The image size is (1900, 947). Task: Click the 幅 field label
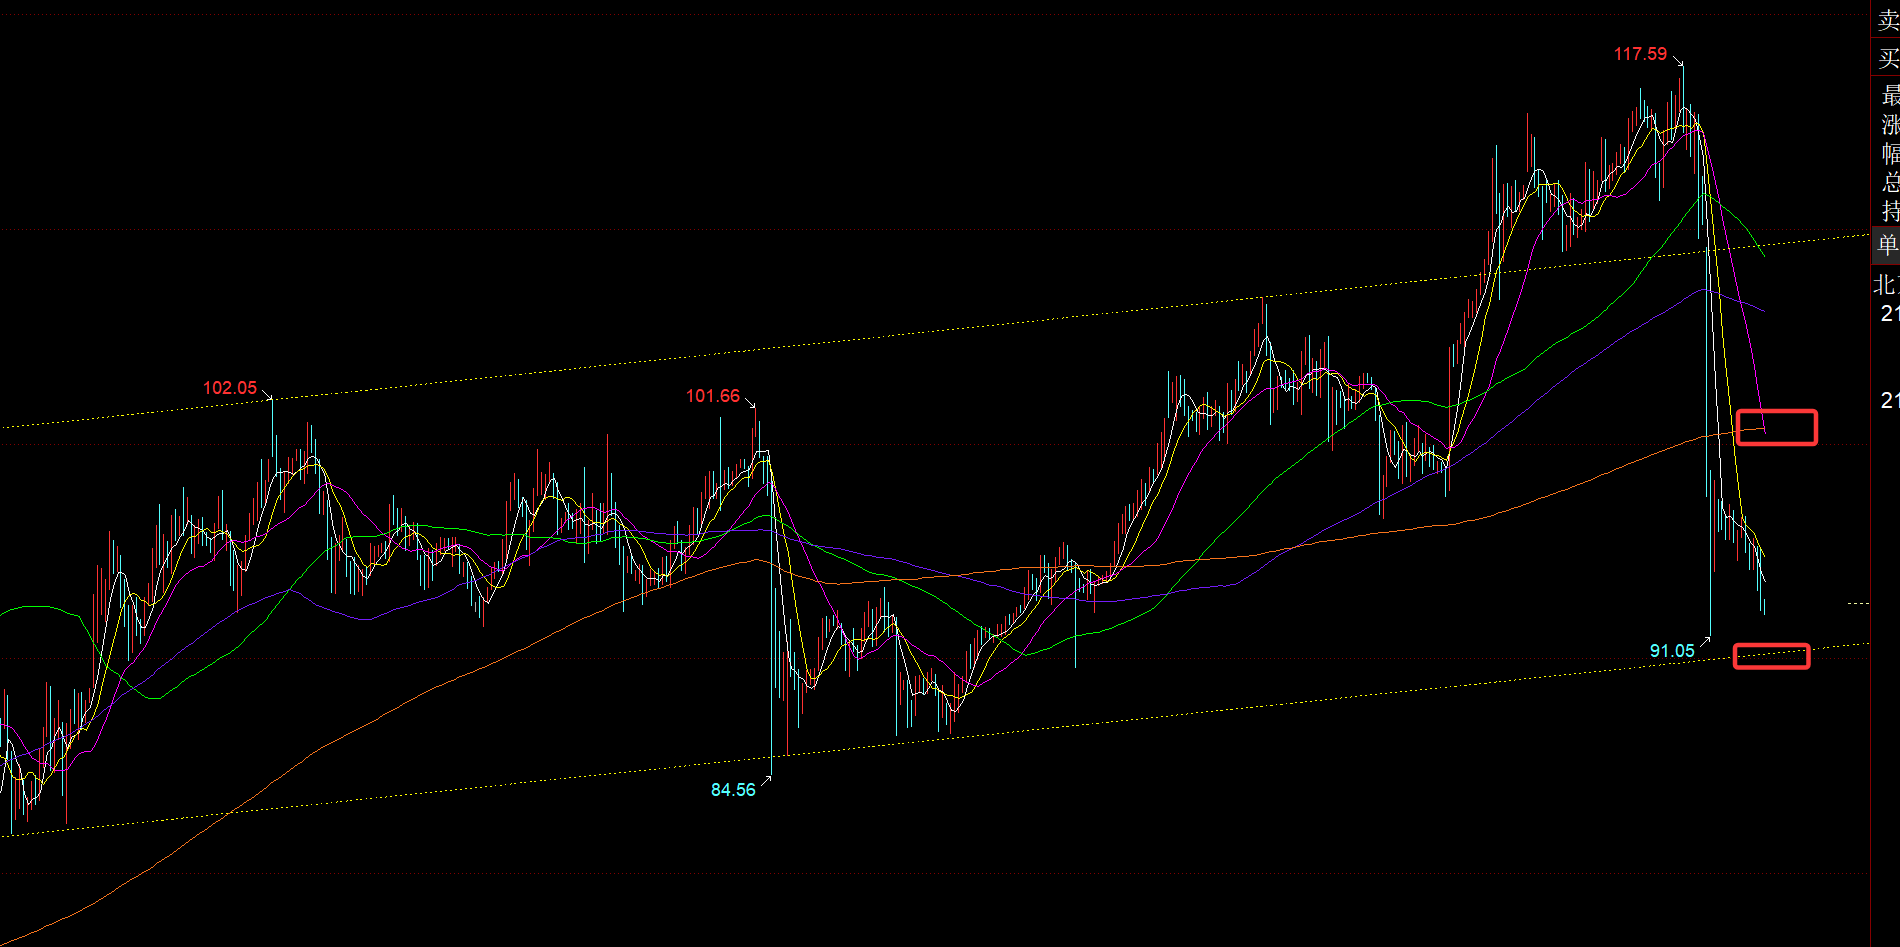coord(1889,153)
